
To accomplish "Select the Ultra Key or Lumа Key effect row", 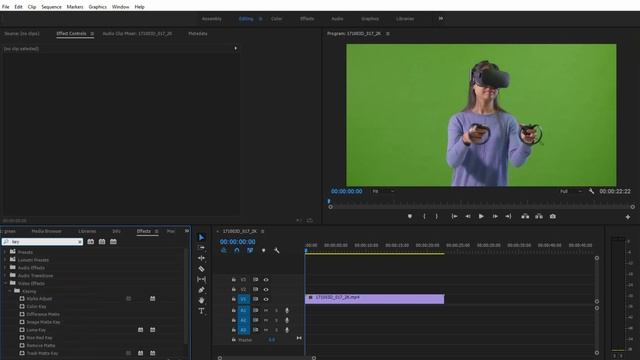I will coord(36,330).
